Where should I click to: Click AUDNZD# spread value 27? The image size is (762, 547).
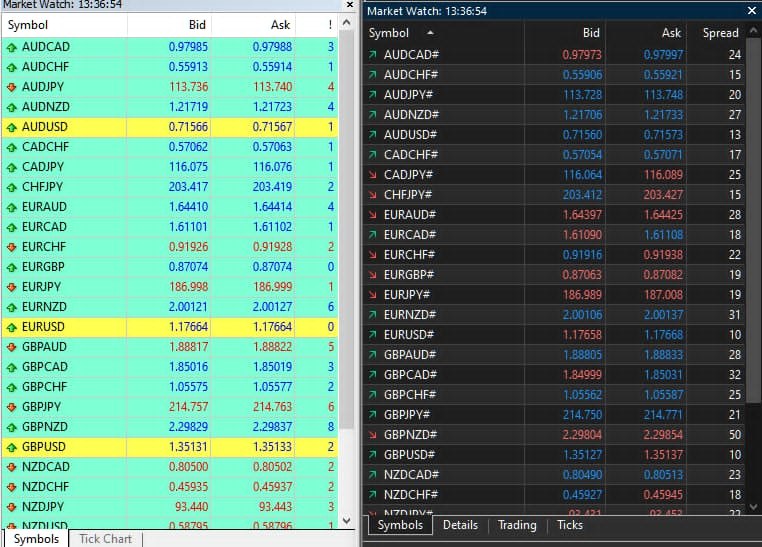[x=734, y=115]
